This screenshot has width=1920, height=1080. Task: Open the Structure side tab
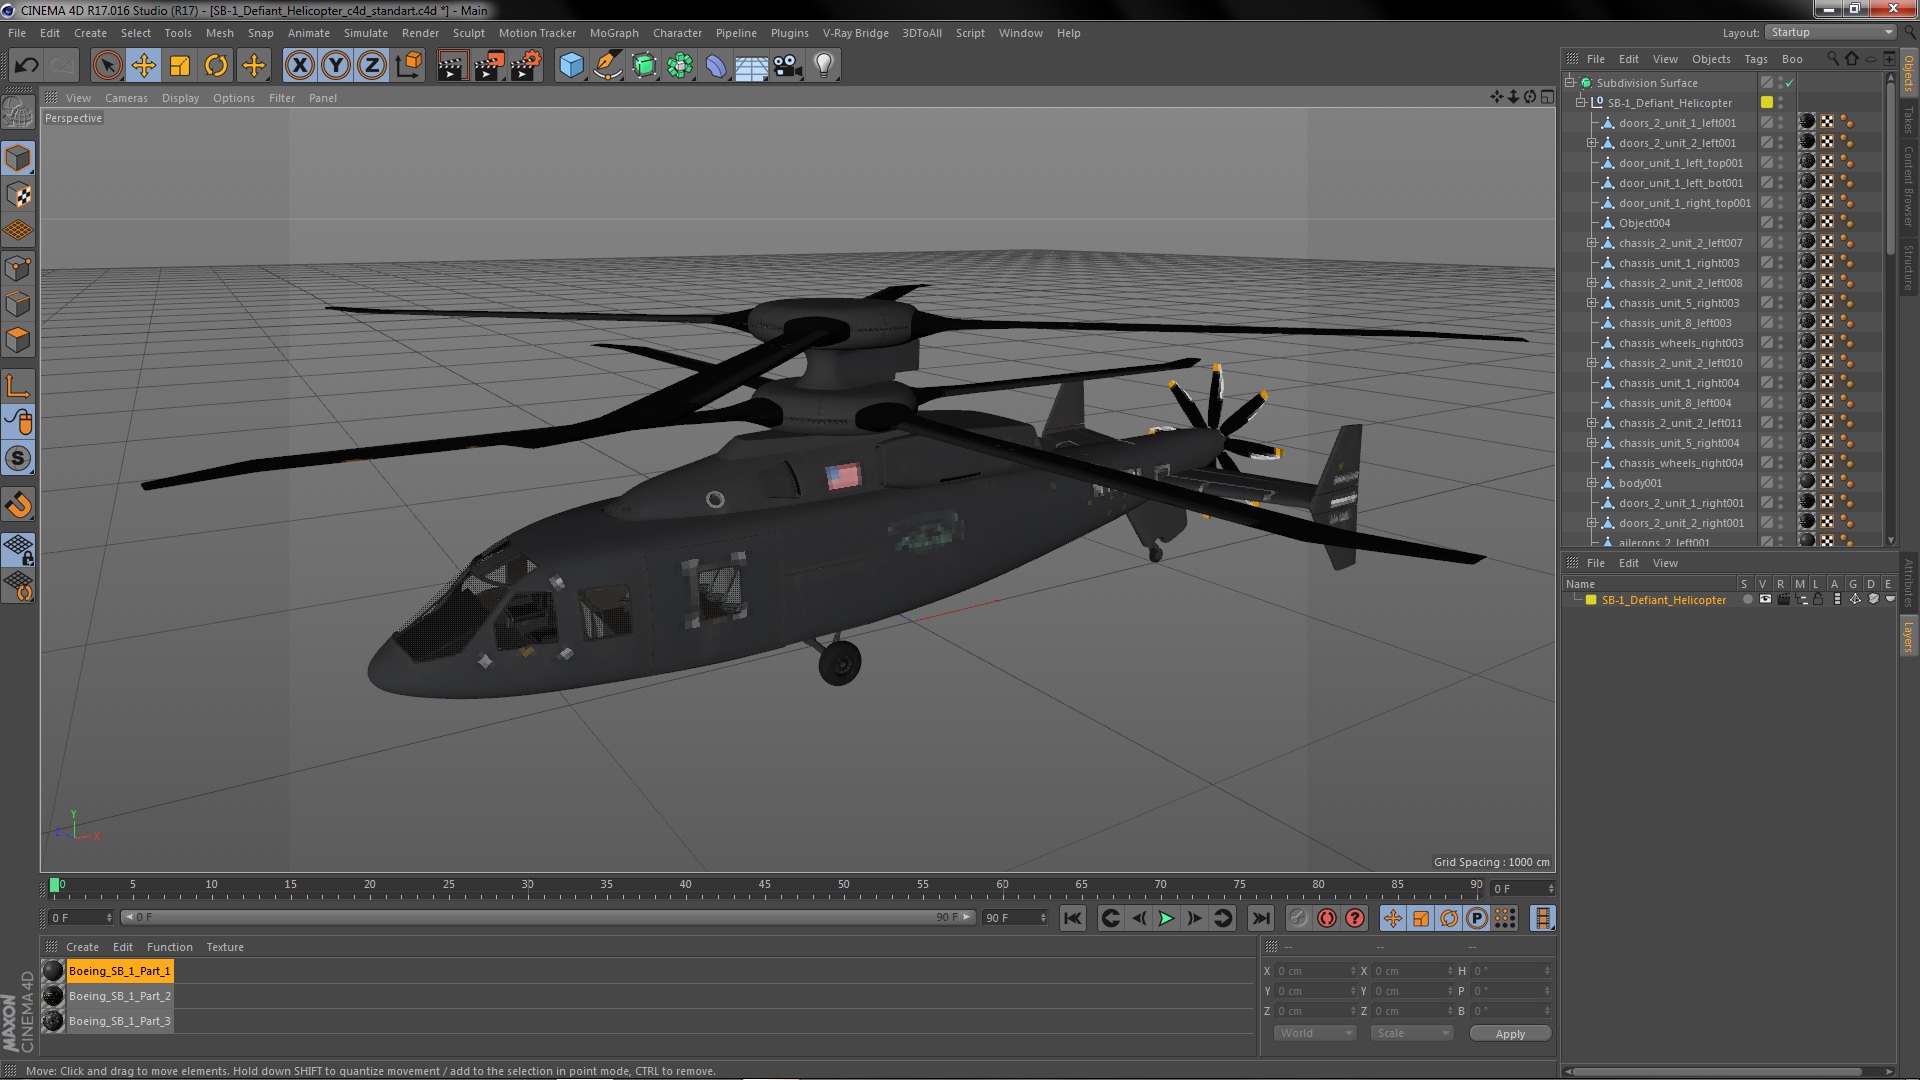pyautogui.click(x=1908, y=267)
